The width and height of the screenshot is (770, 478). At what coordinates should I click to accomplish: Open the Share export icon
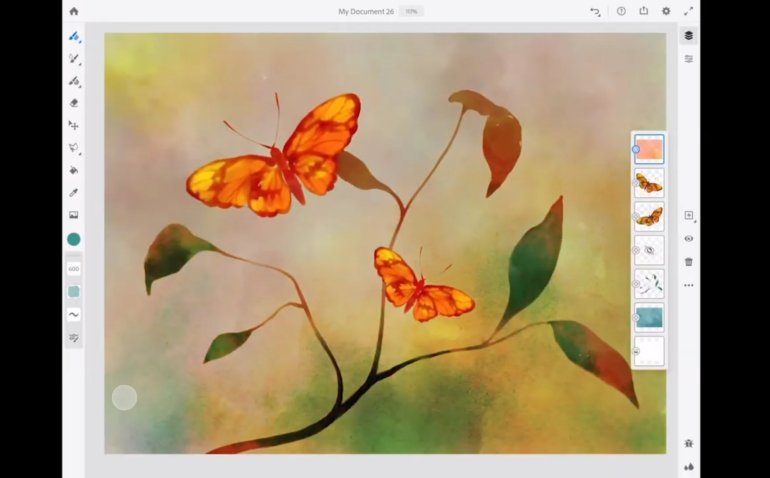pos(643,11)
